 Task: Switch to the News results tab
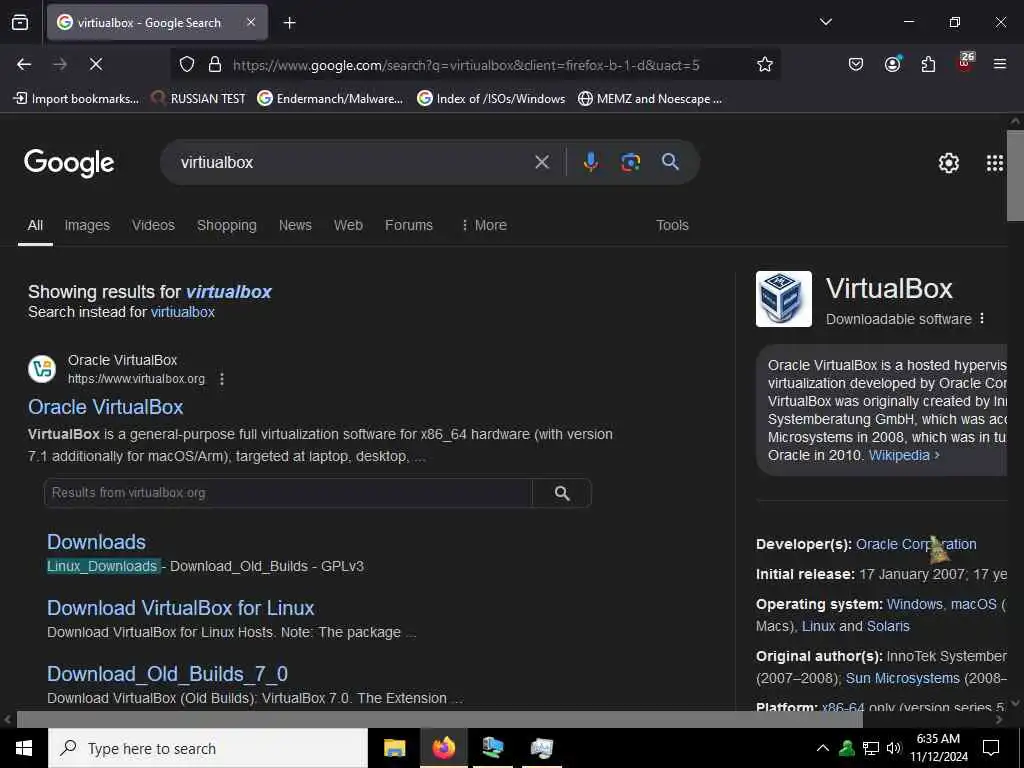pyautogui.click(x=295, y=225)
